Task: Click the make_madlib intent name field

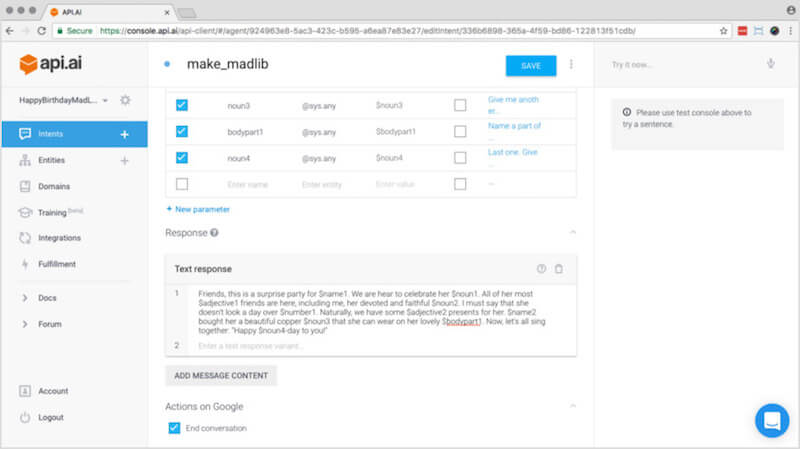Action: click(x=228, y=64)
